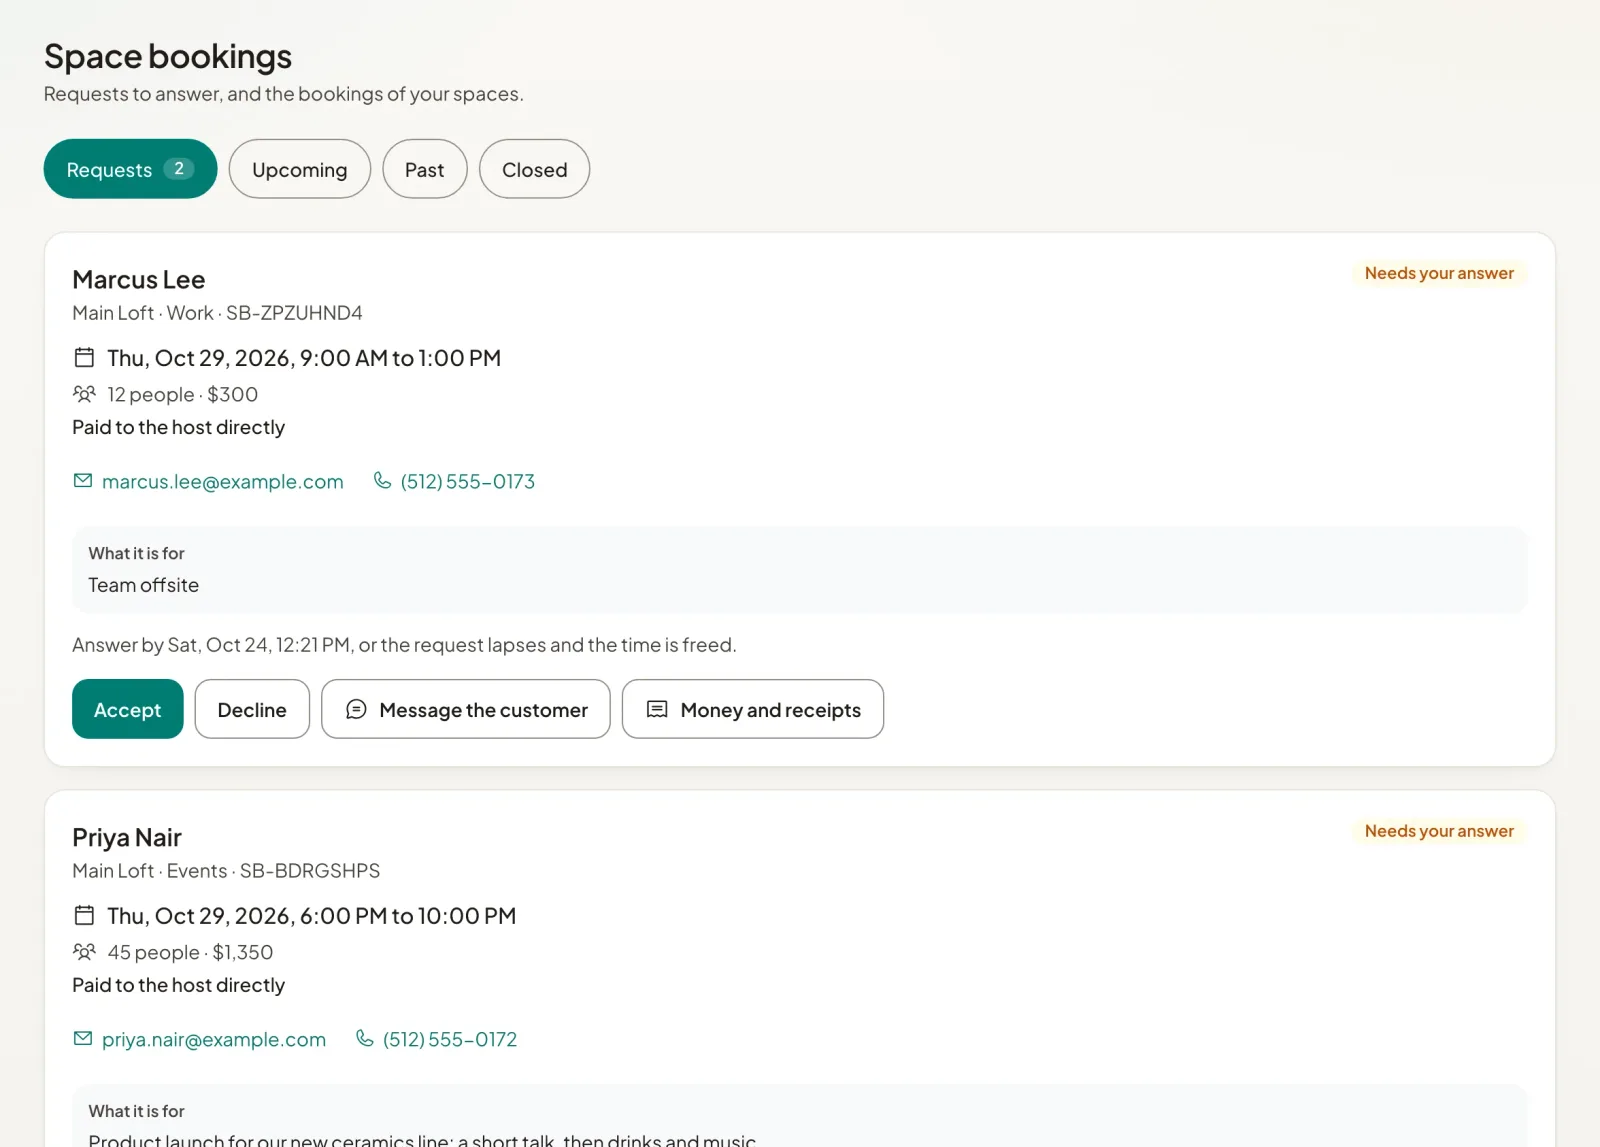Click the '12 people · $300' detail
1600x1147 pixels.
[183, 395]
